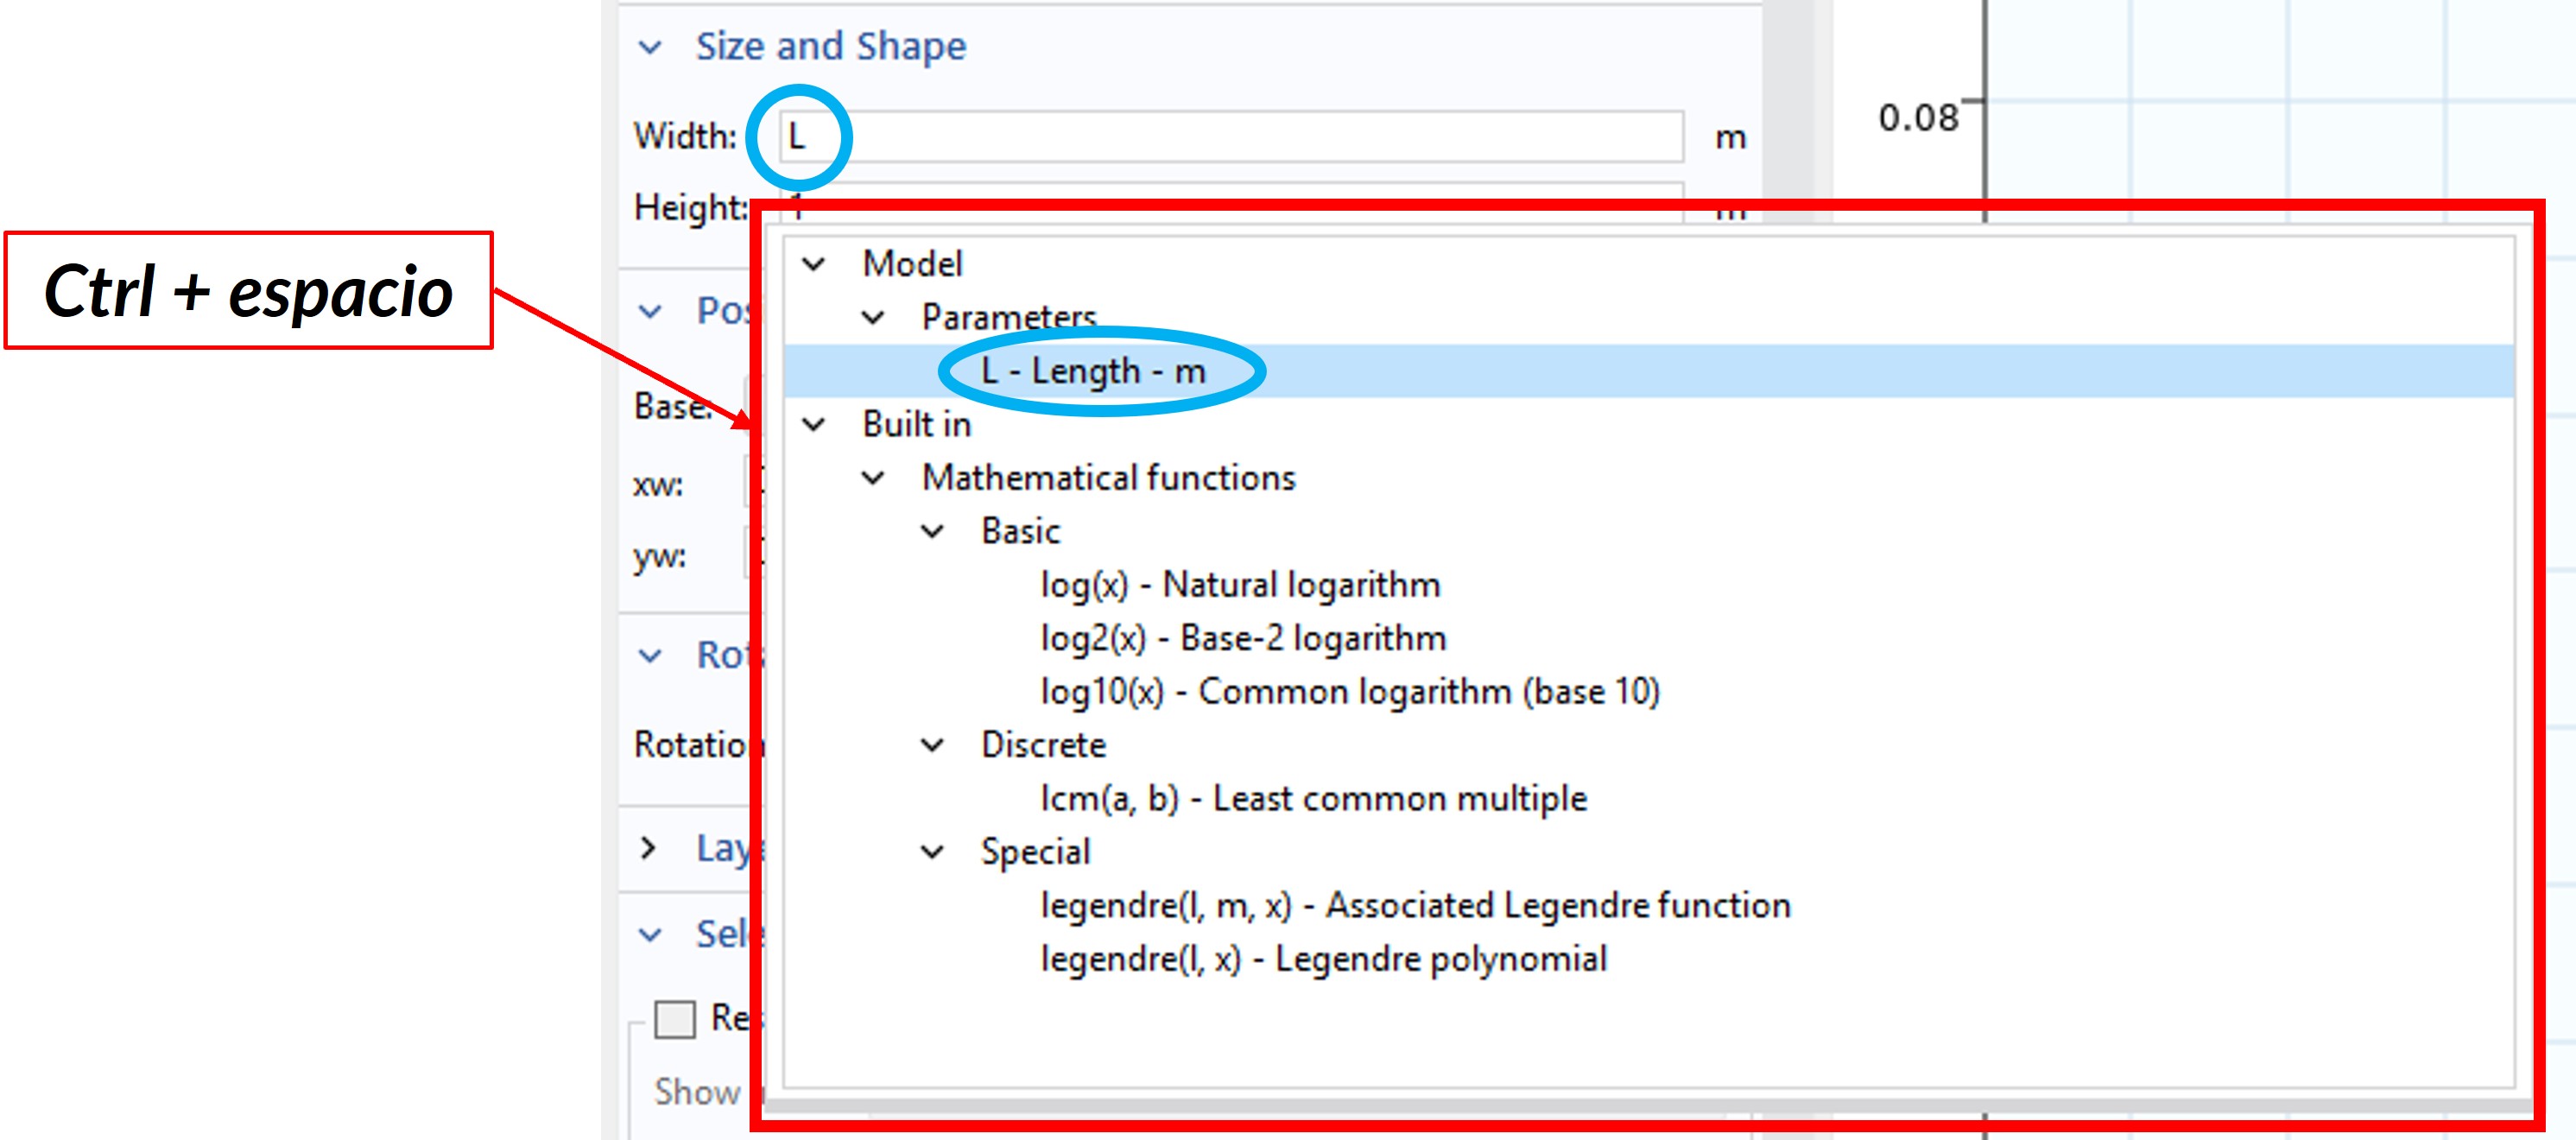2576x1140 pixels.
Task: Collapse the Built in node
Action: (815, 425)
